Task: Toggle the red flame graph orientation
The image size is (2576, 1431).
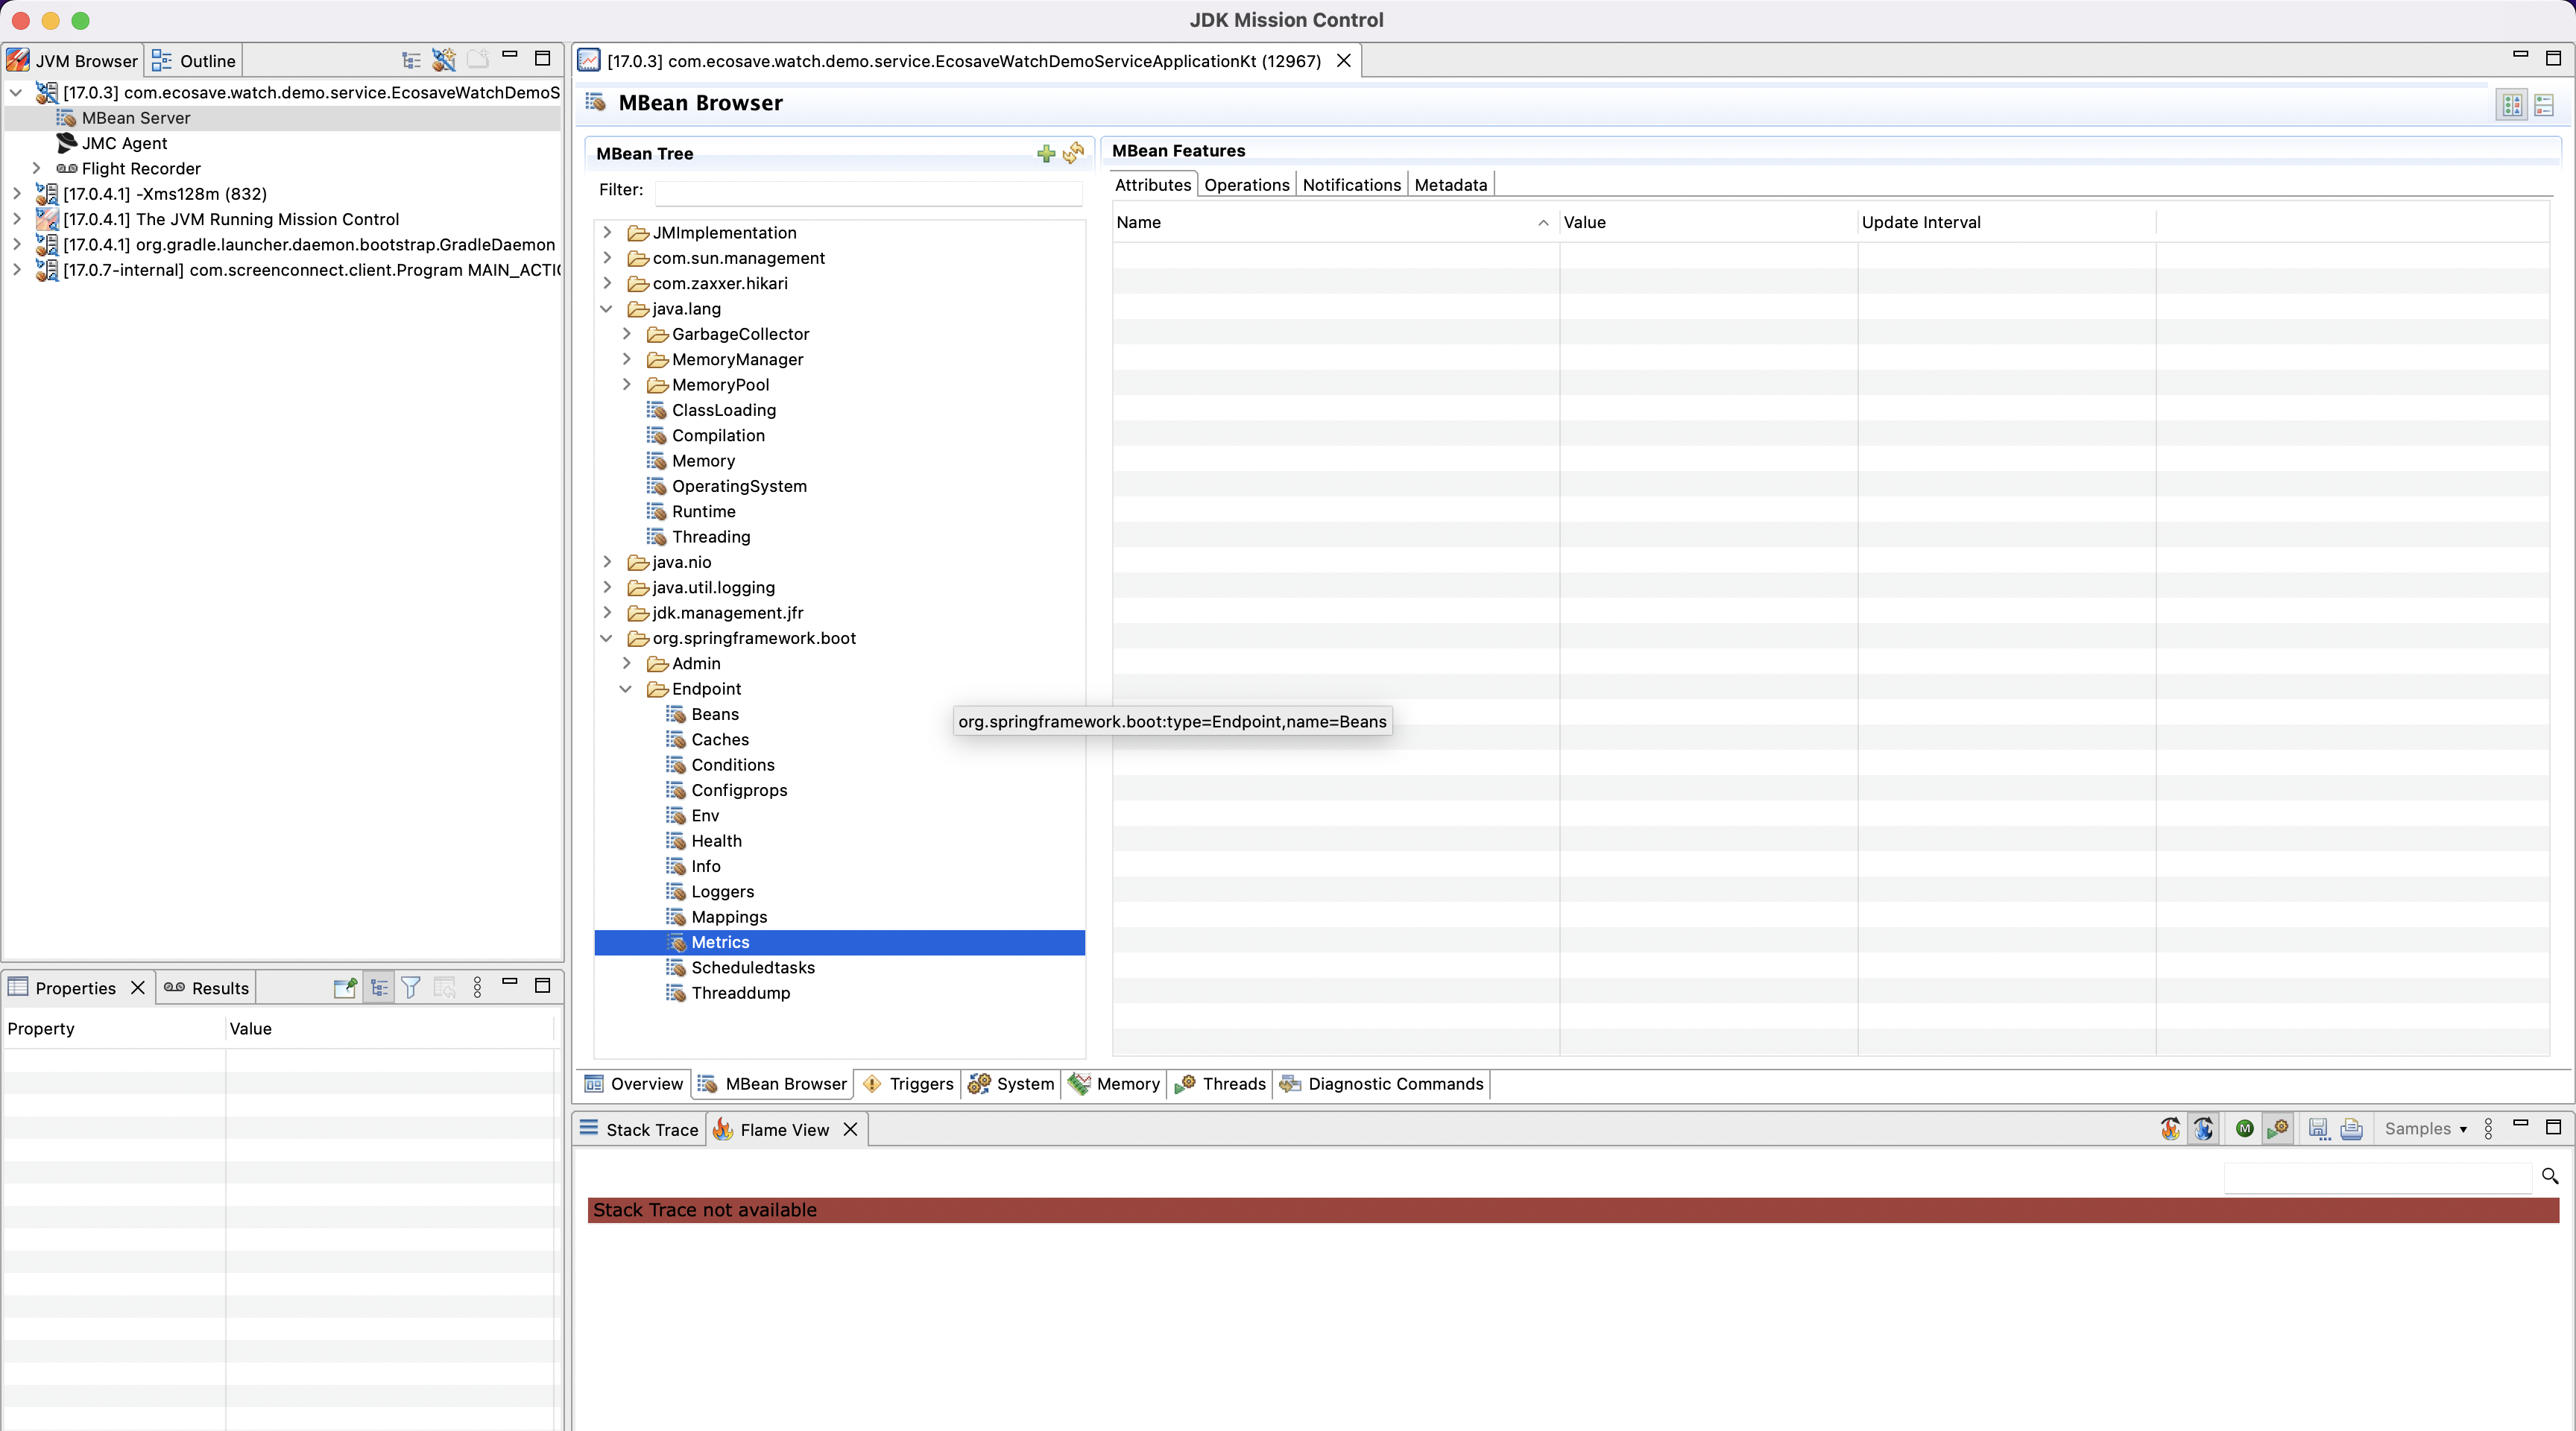Action: pos(2170,1129)
